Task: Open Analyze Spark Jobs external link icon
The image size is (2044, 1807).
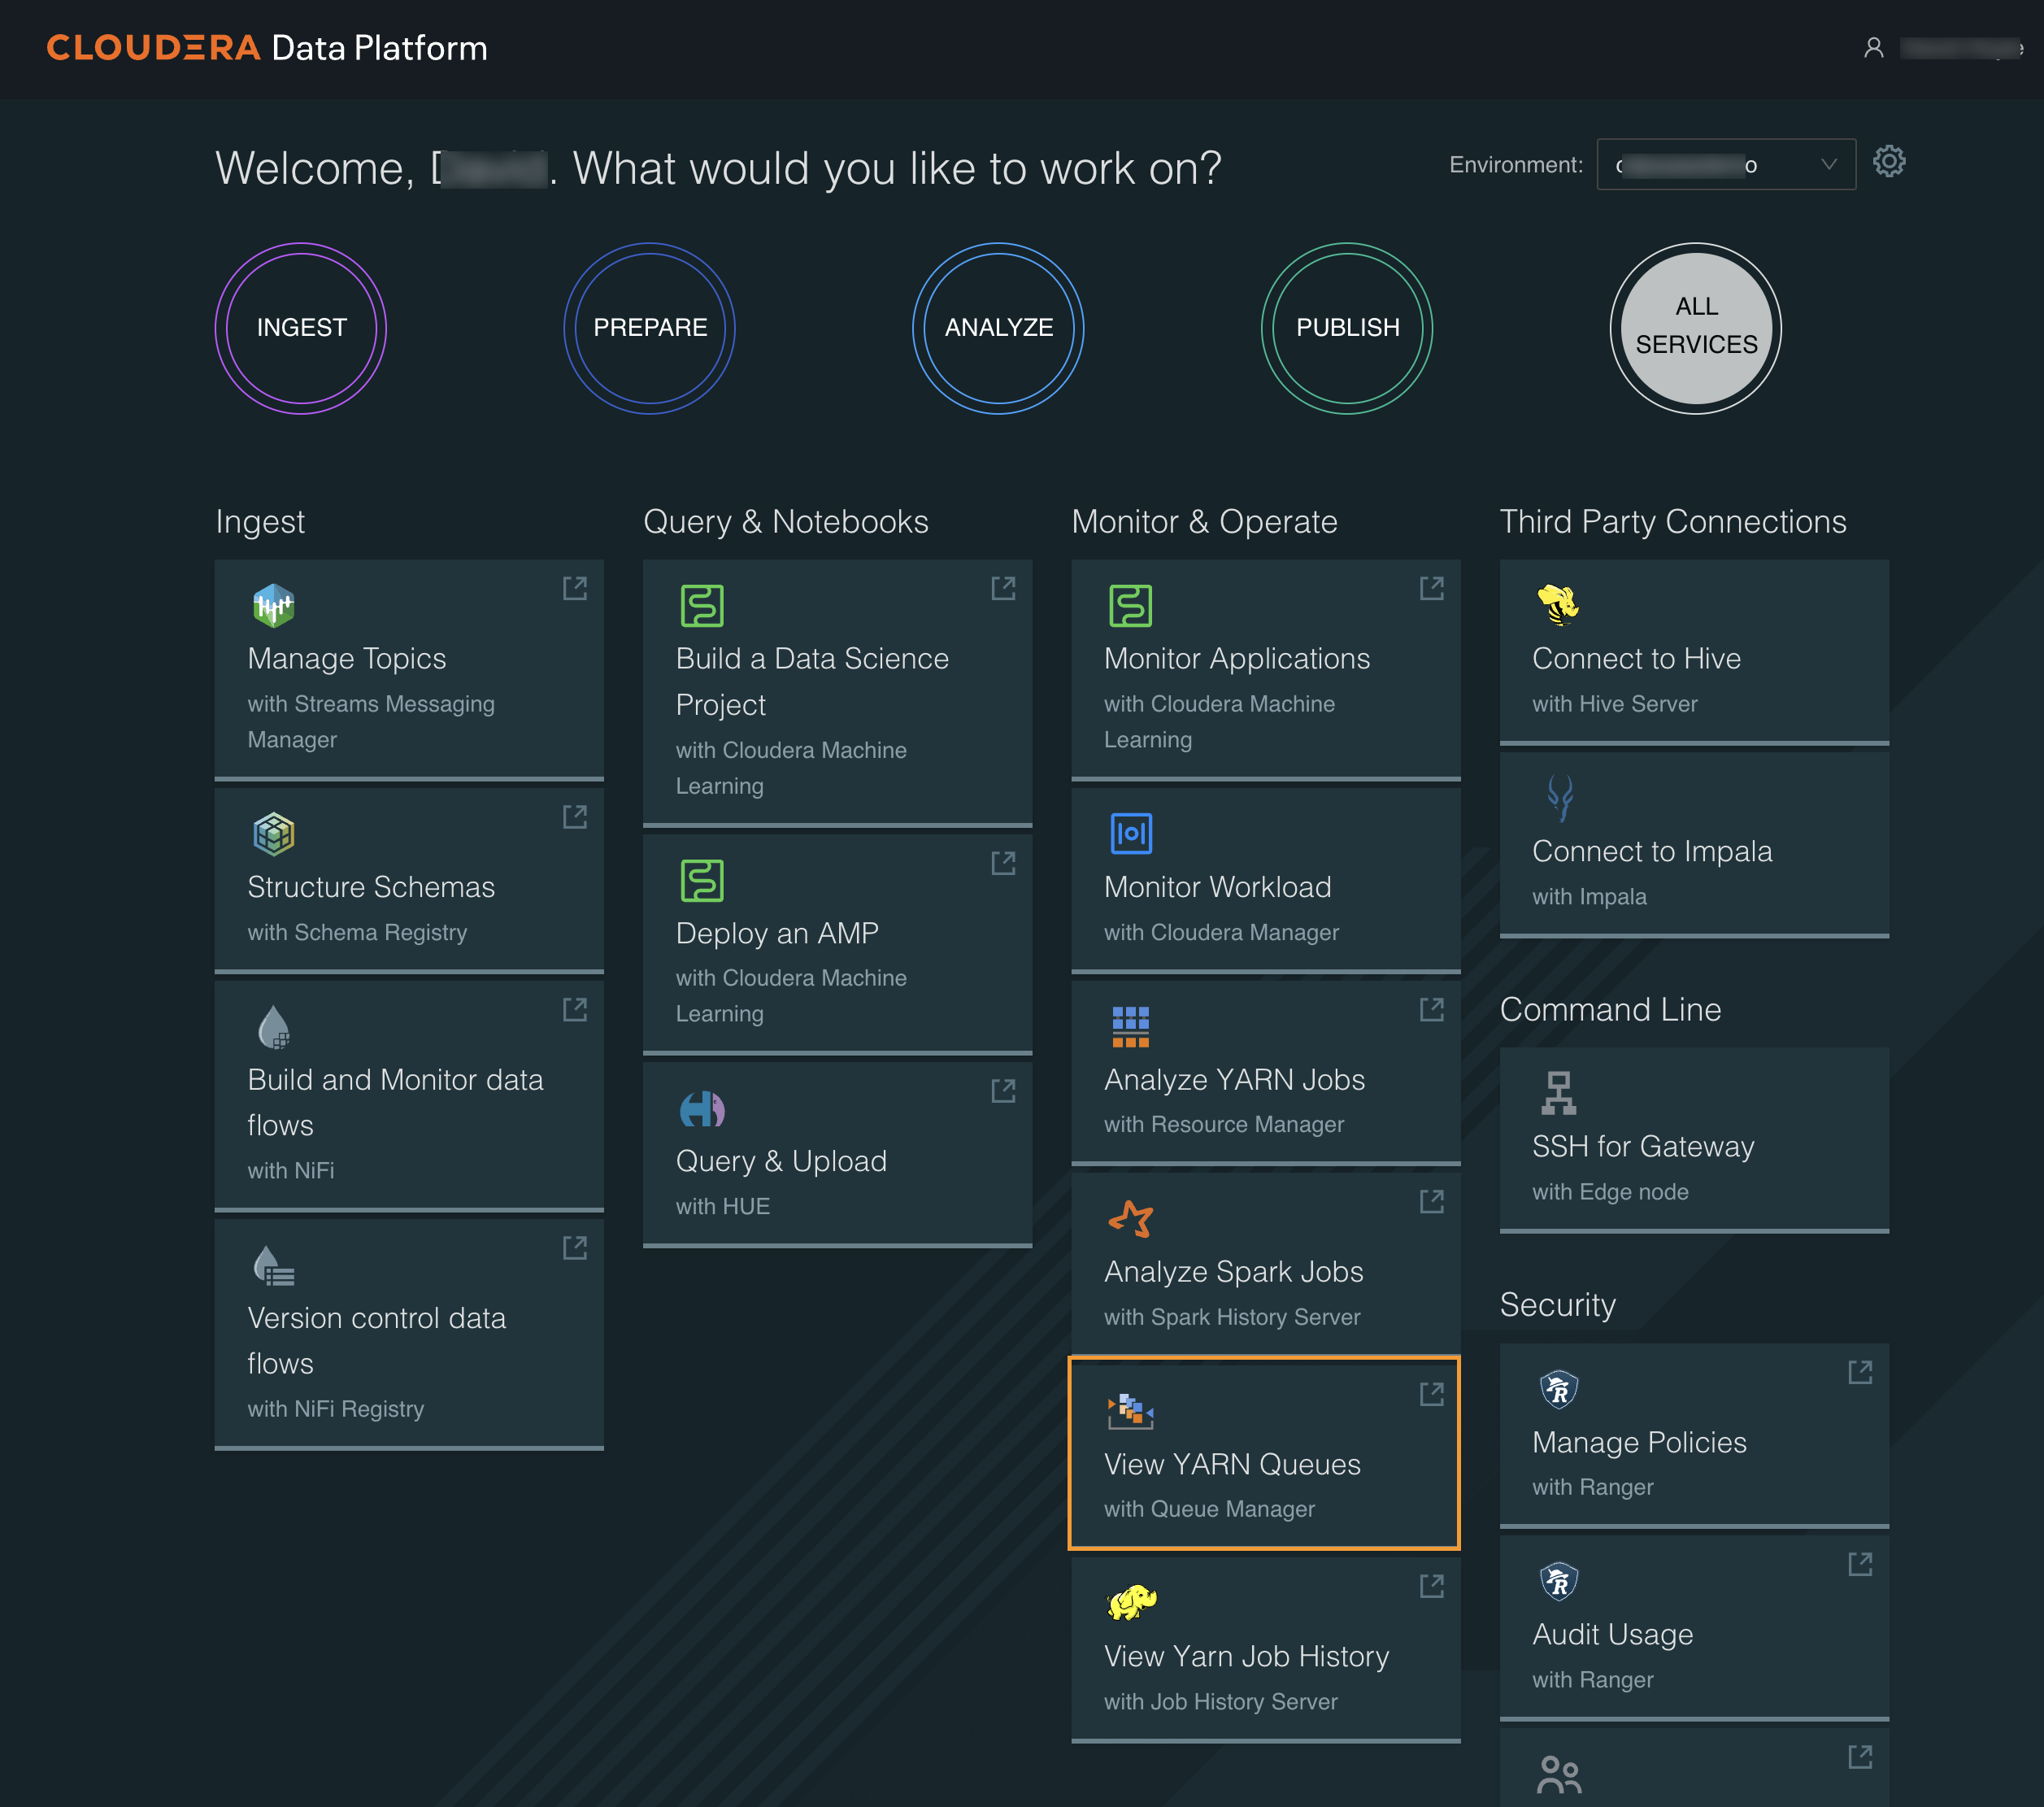Action: [x=1431, y=1202]
